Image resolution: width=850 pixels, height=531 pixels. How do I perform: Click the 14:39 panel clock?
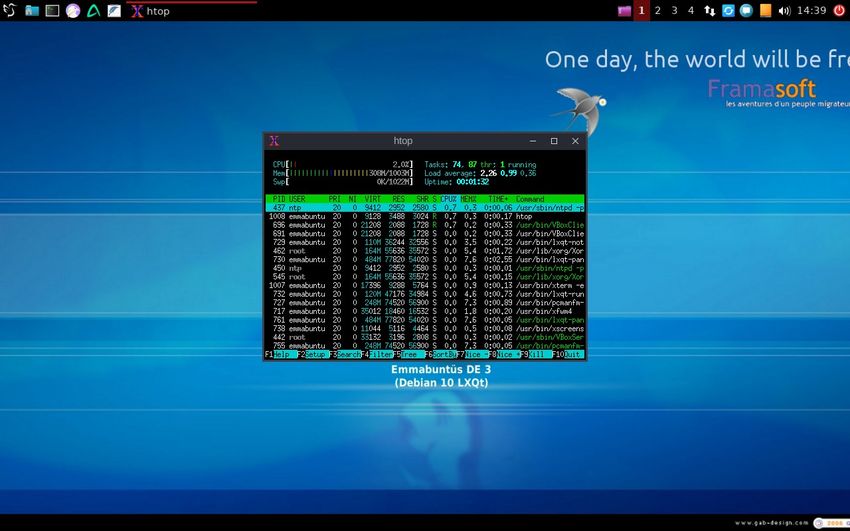(x=812, y=10)
